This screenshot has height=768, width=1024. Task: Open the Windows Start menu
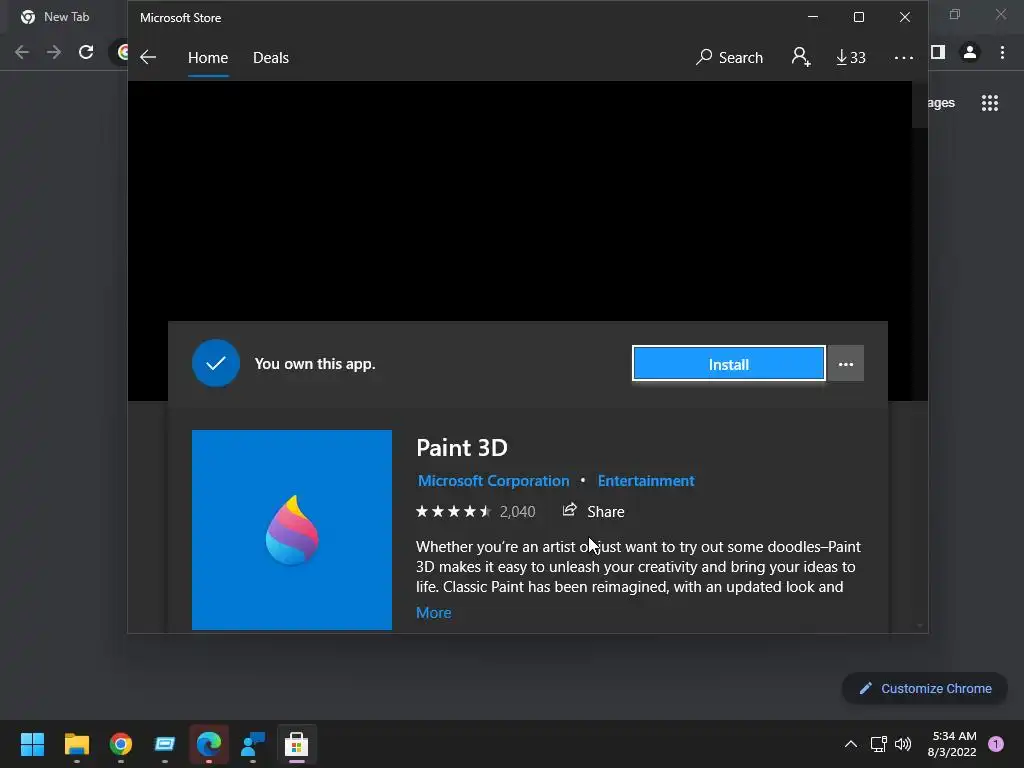point(33,744)
